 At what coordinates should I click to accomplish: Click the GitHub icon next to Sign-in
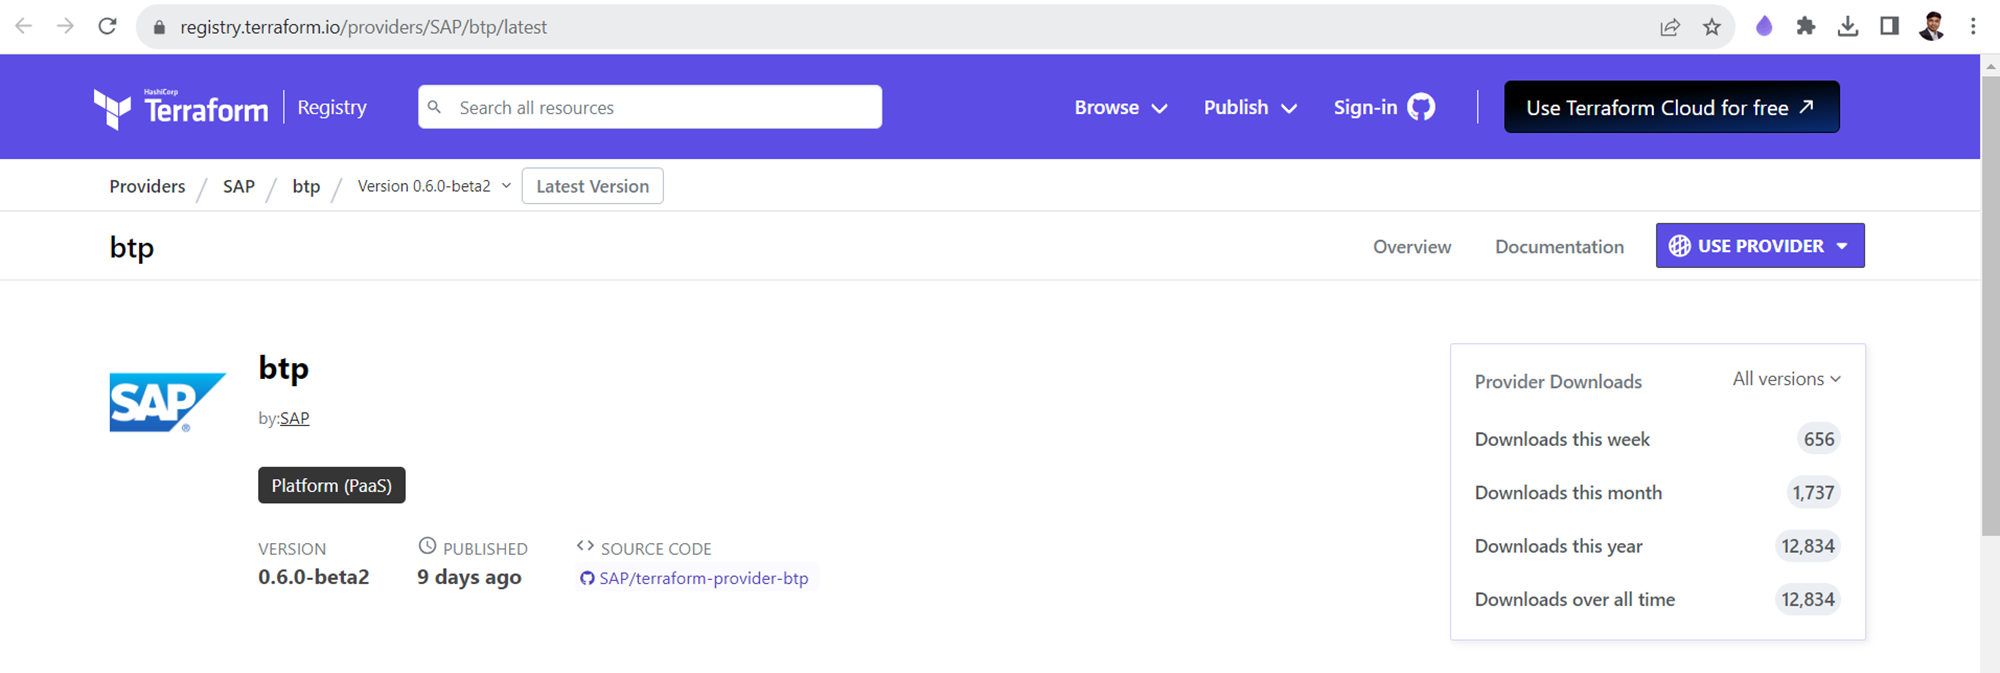[1421, 107]
